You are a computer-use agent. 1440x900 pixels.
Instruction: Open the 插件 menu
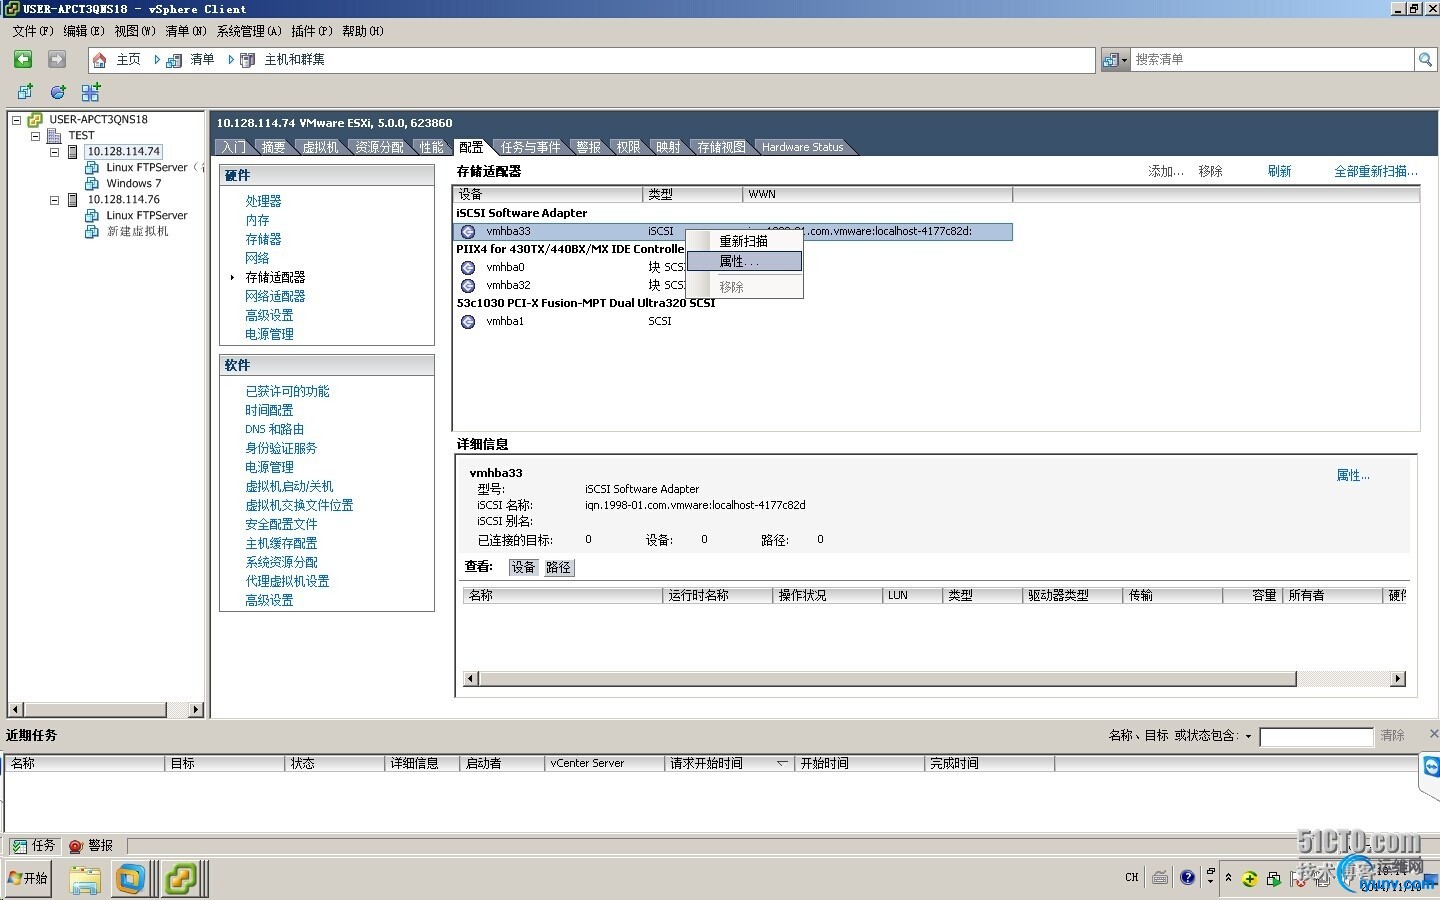(x=311, y=31)
